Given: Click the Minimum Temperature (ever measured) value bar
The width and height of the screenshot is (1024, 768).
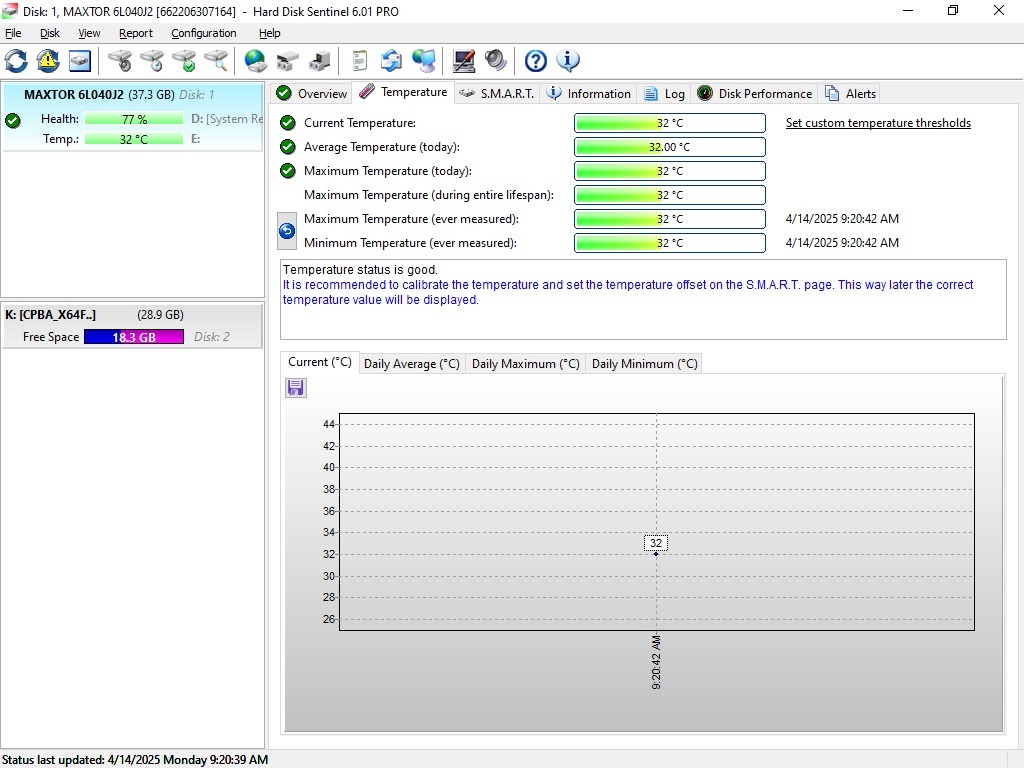Looking at the screenshot, I should click(669, 243).
